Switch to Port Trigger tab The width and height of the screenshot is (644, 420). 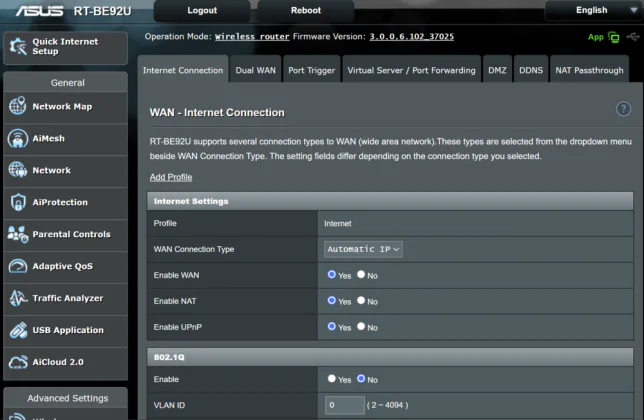pyautogui.click(x=311, y=70)
